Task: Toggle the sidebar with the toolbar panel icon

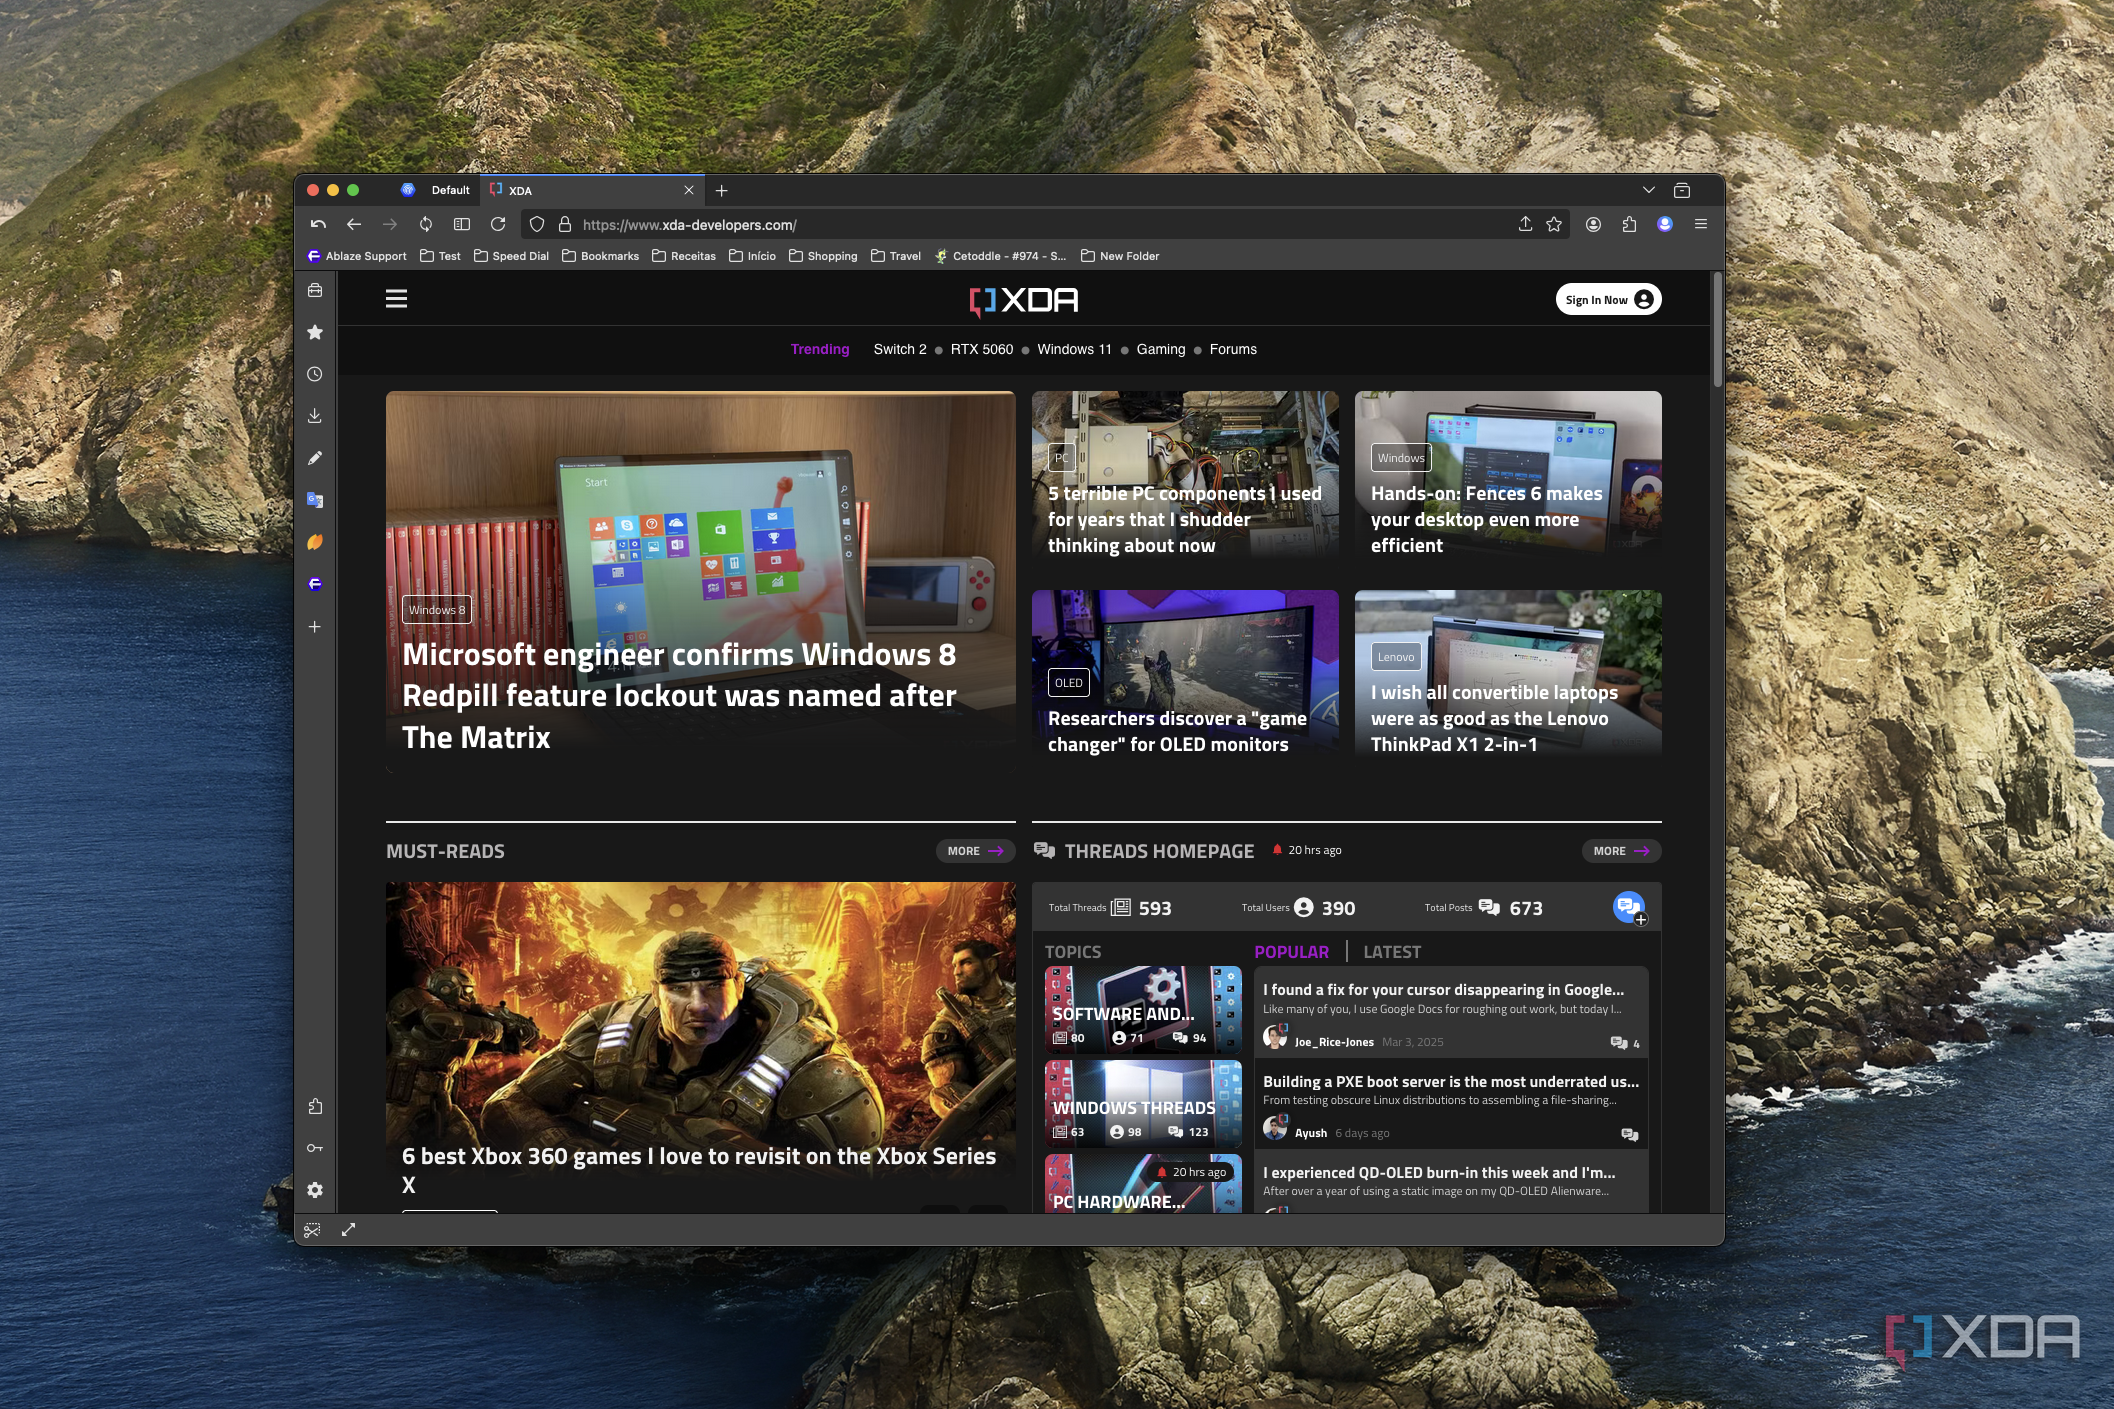Action: (x=462, y=225)
